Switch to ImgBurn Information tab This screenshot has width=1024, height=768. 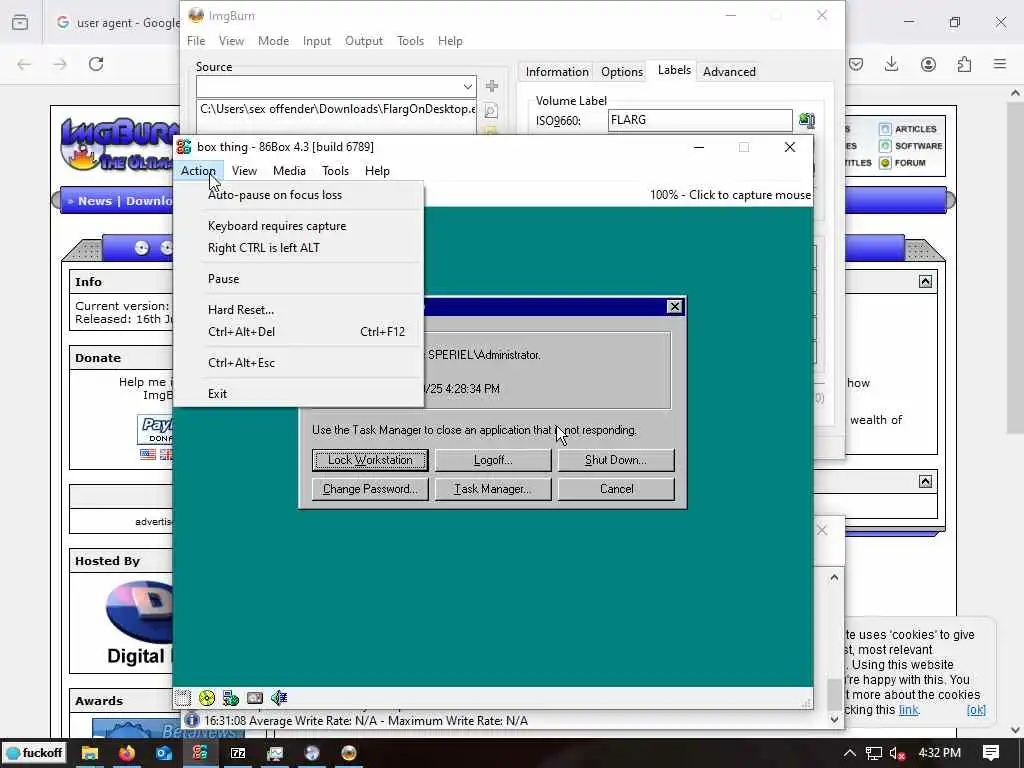557,72
